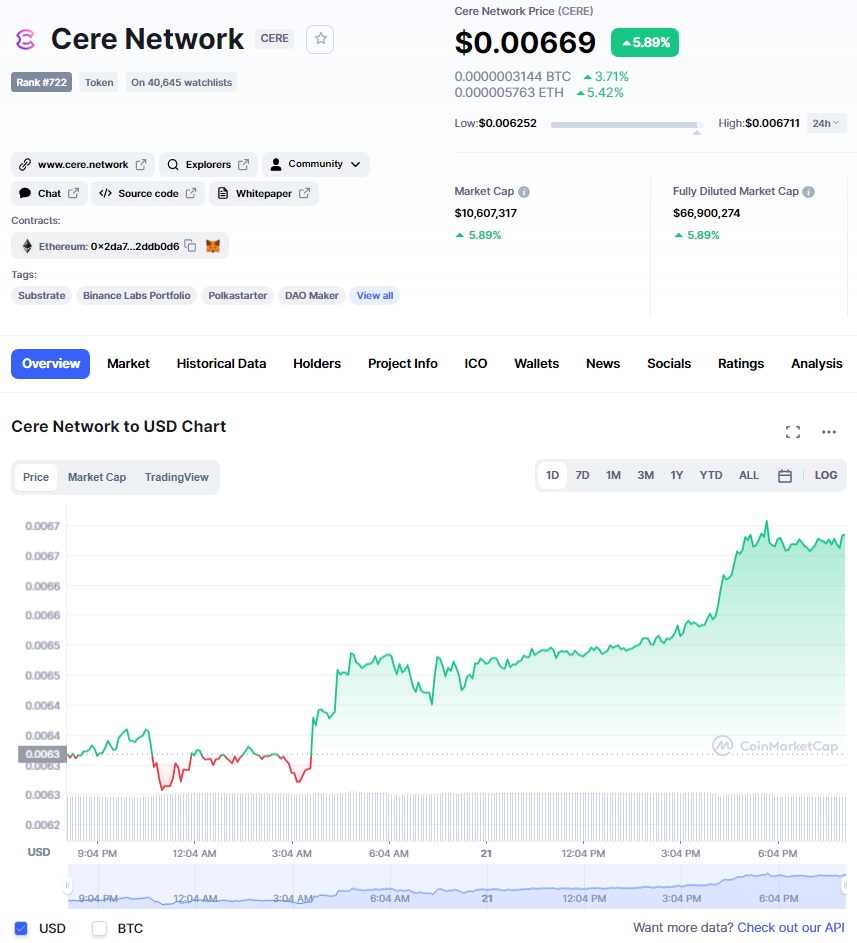Image resolution: width=857 pixels, height=943 pixels.
Task: Click the Fully Diluted Market Cap info icon
Action: tap(809, 192)
